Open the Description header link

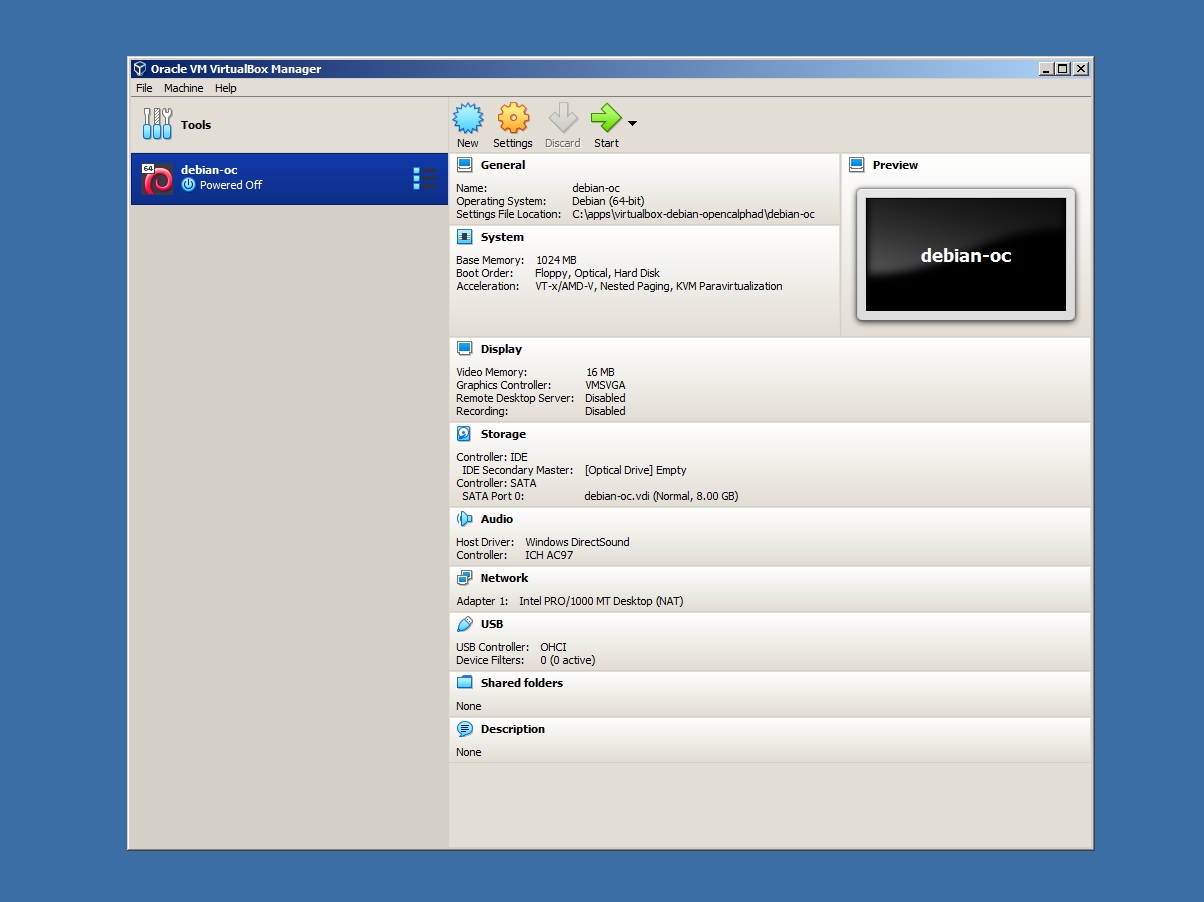pyautogui.click(x=513, y=729)
